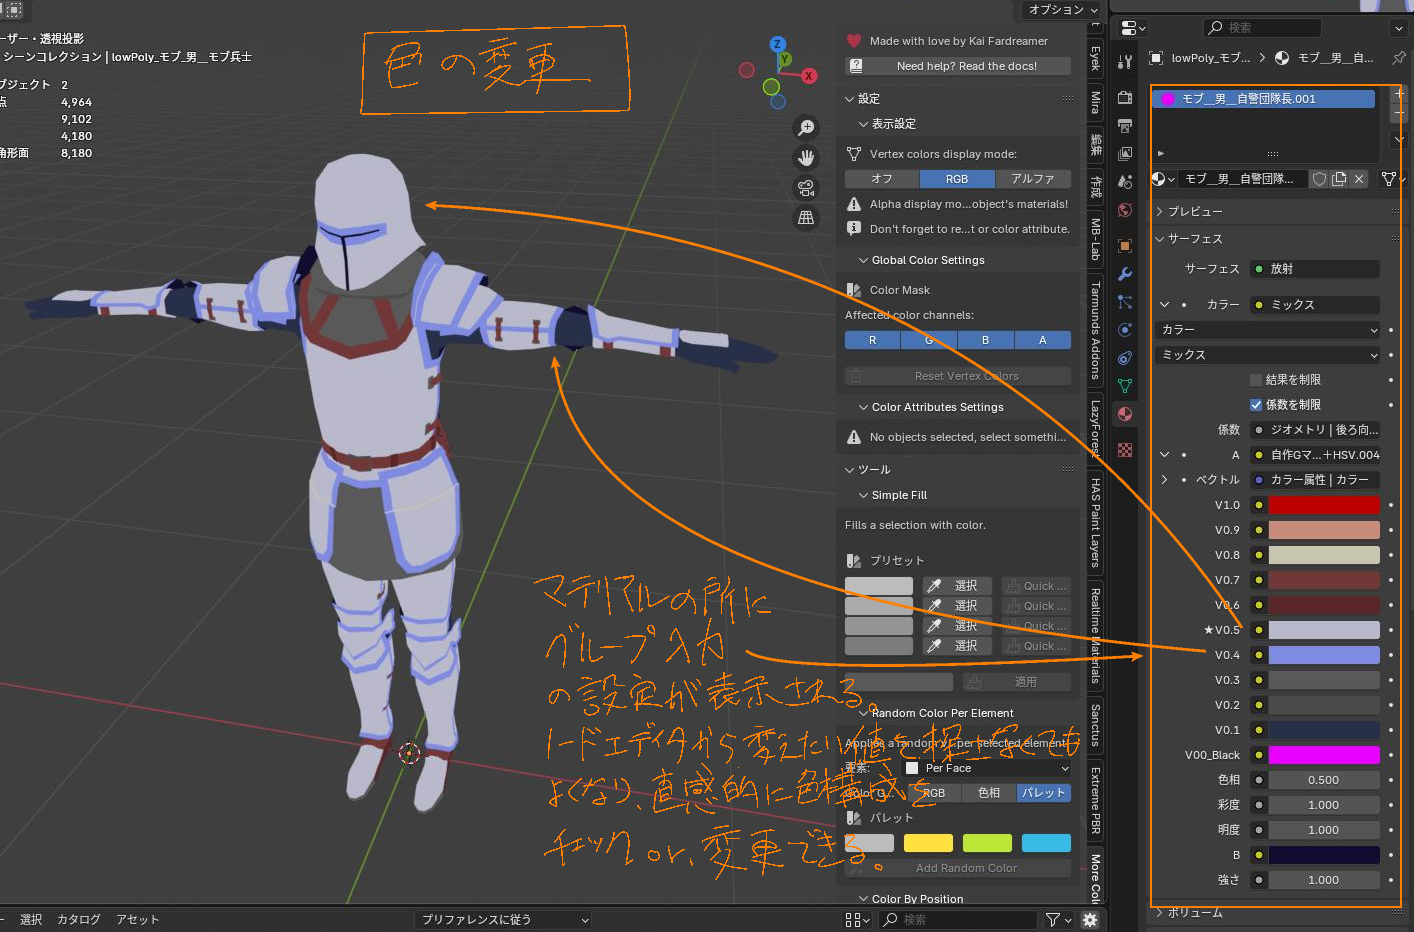Open the Modifiers wrench properties tab
This screenshot has width=1414, height=932.
(1125, 274)
